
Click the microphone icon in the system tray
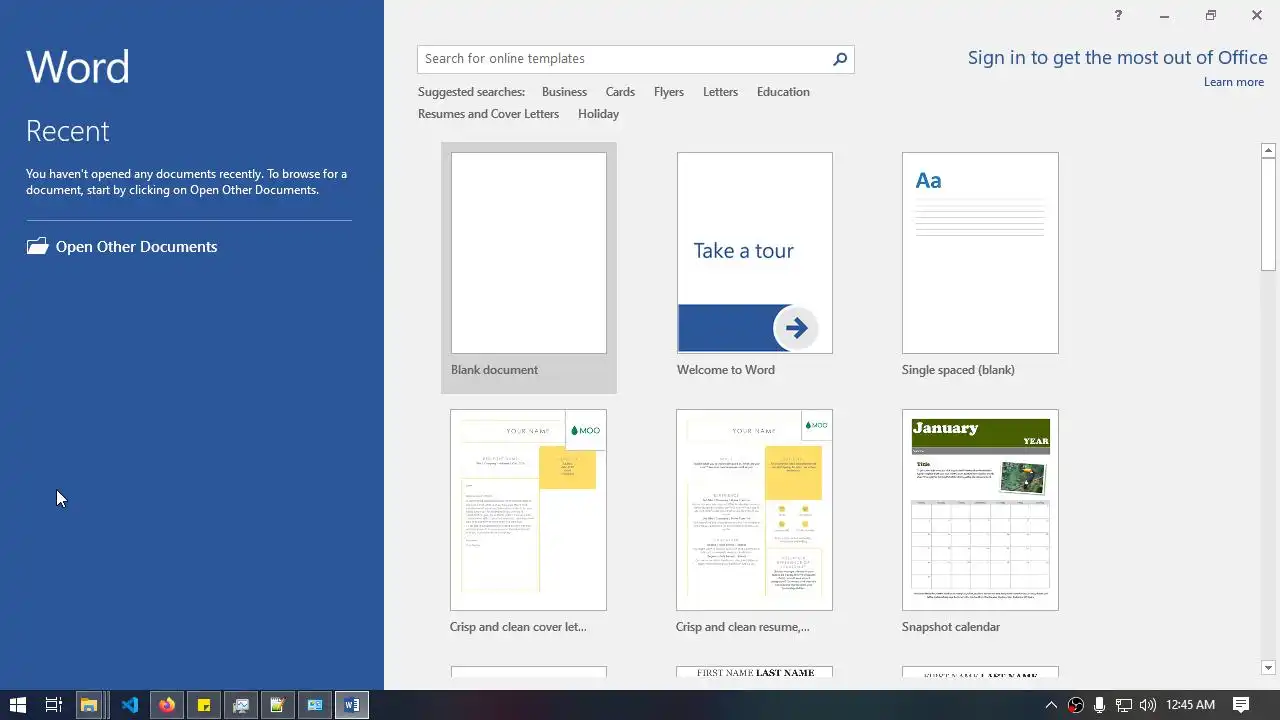tap(1099, 705)
